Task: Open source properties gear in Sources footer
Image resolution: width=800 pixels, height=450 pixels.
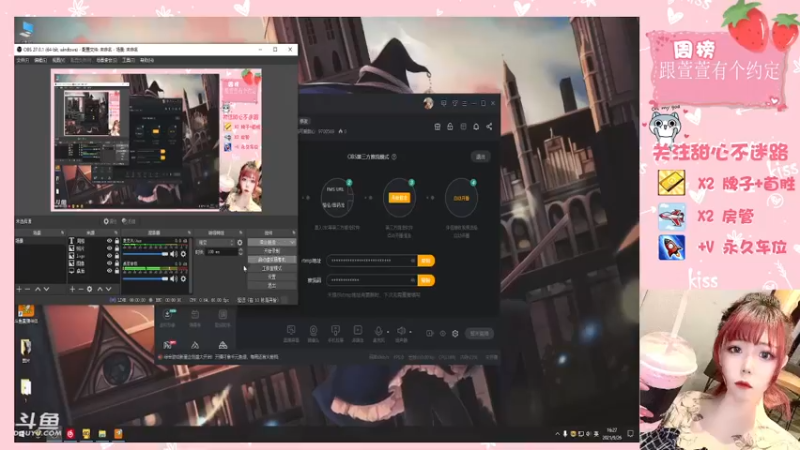Action: point(89,289)
